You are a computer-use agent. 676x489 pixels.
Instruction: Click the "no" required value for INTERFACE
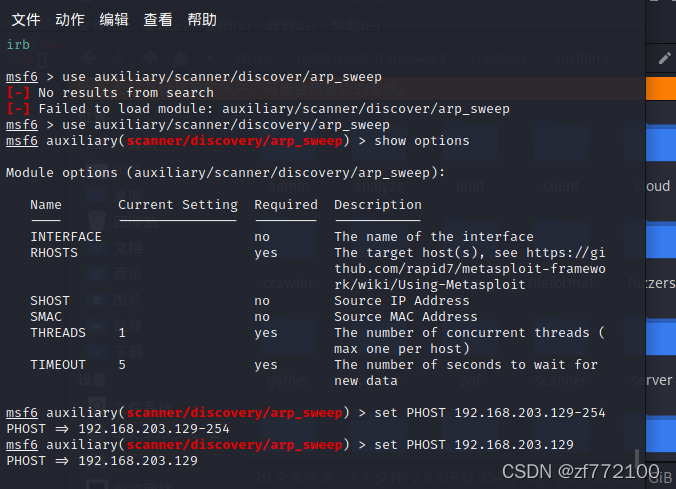[x=262, y=237]
